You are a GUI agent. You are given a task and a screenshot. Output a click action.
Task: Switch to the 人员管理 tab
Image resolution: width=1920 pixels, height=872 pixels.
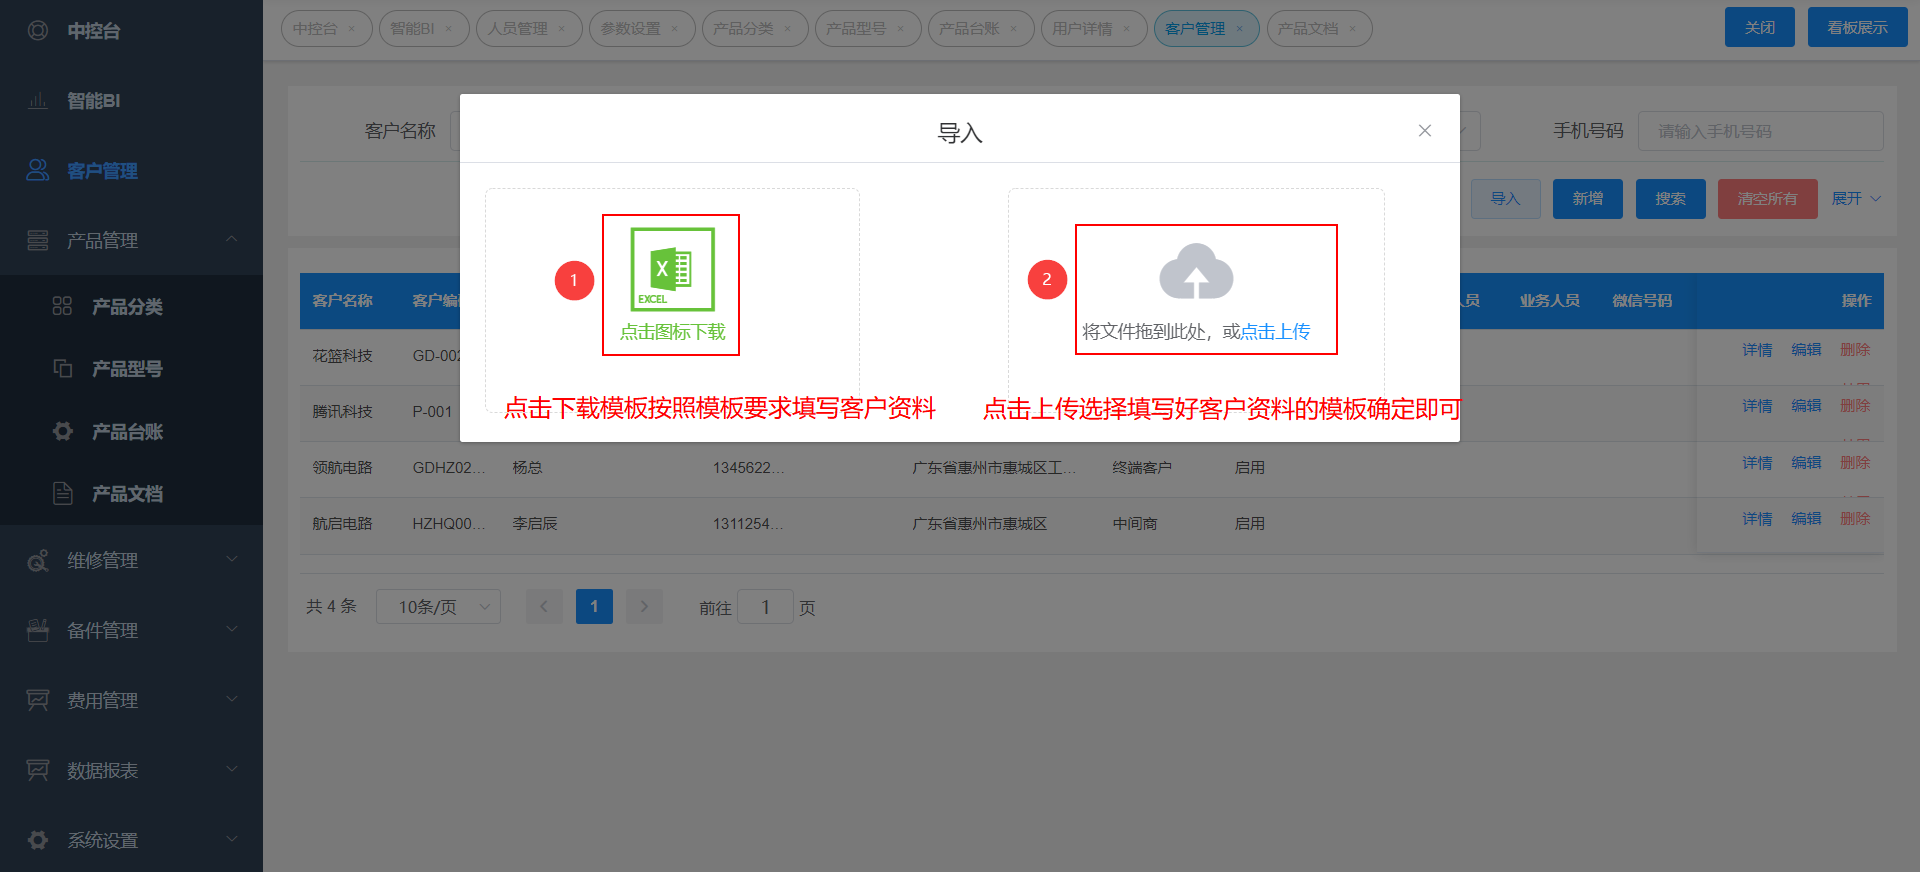point(518,29)
